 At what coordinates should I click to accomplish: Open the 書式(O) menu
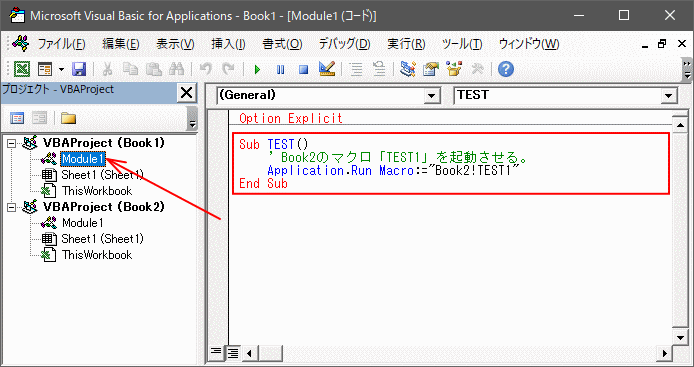pyautogui.click(x=282, y=44)
